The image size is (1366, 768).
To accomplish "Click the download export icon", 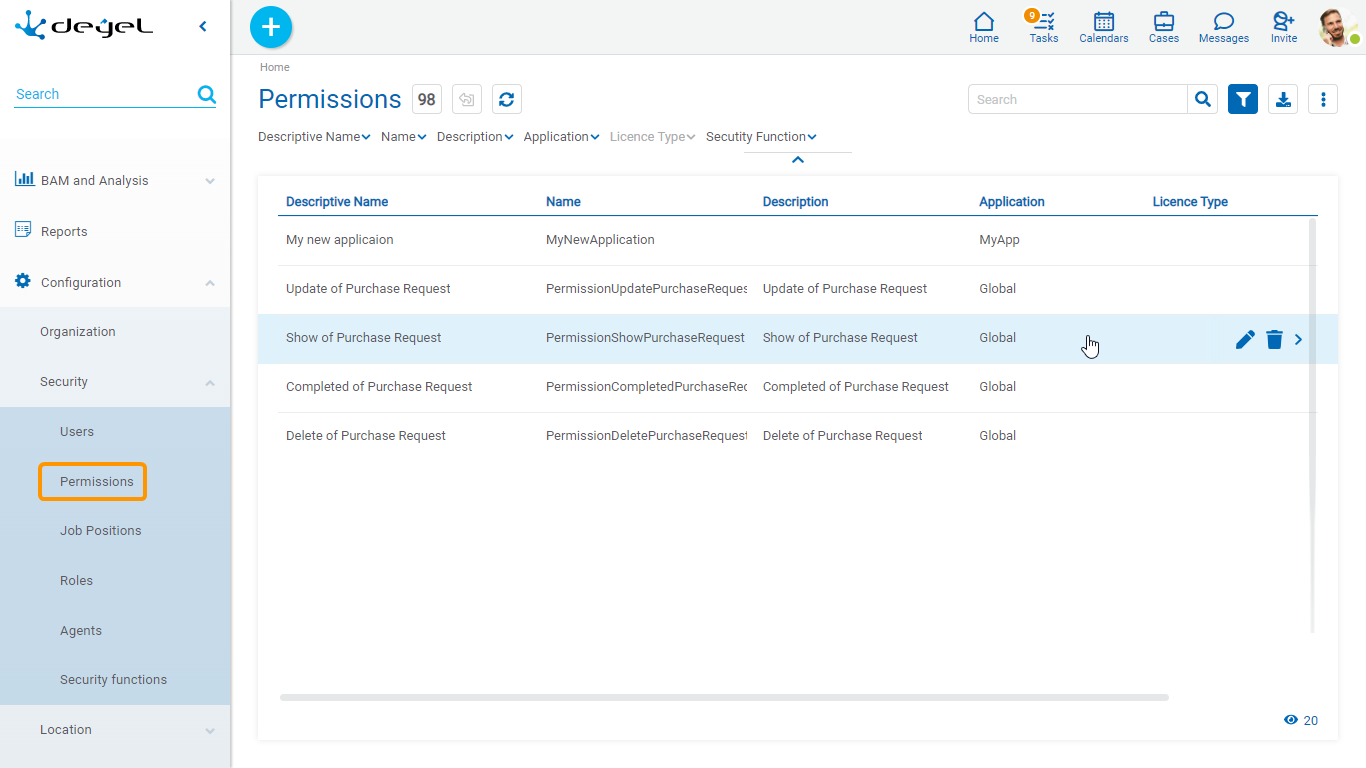I will coord(1283,99).
